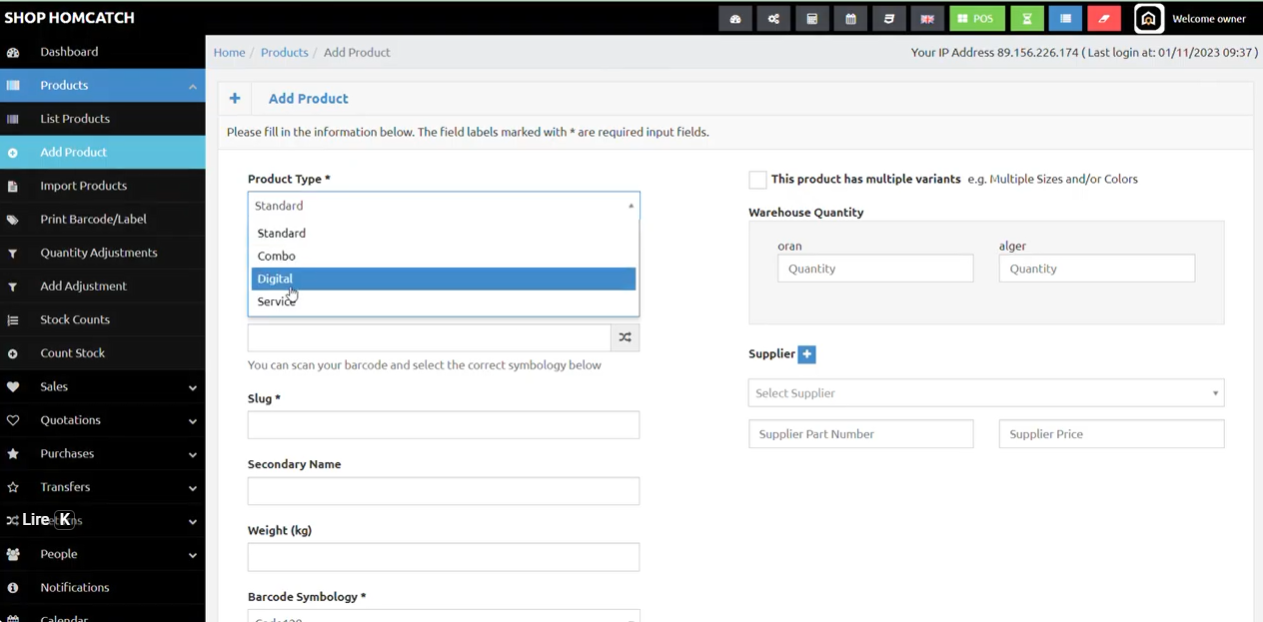
Task: Click the red eraser icon in top bar
Action: (1104, 19)
